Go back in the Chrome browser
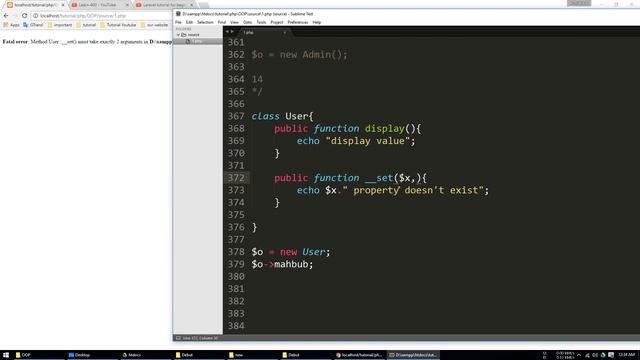Viewport: 640px width, 360px height. click(x=6, y=16)
